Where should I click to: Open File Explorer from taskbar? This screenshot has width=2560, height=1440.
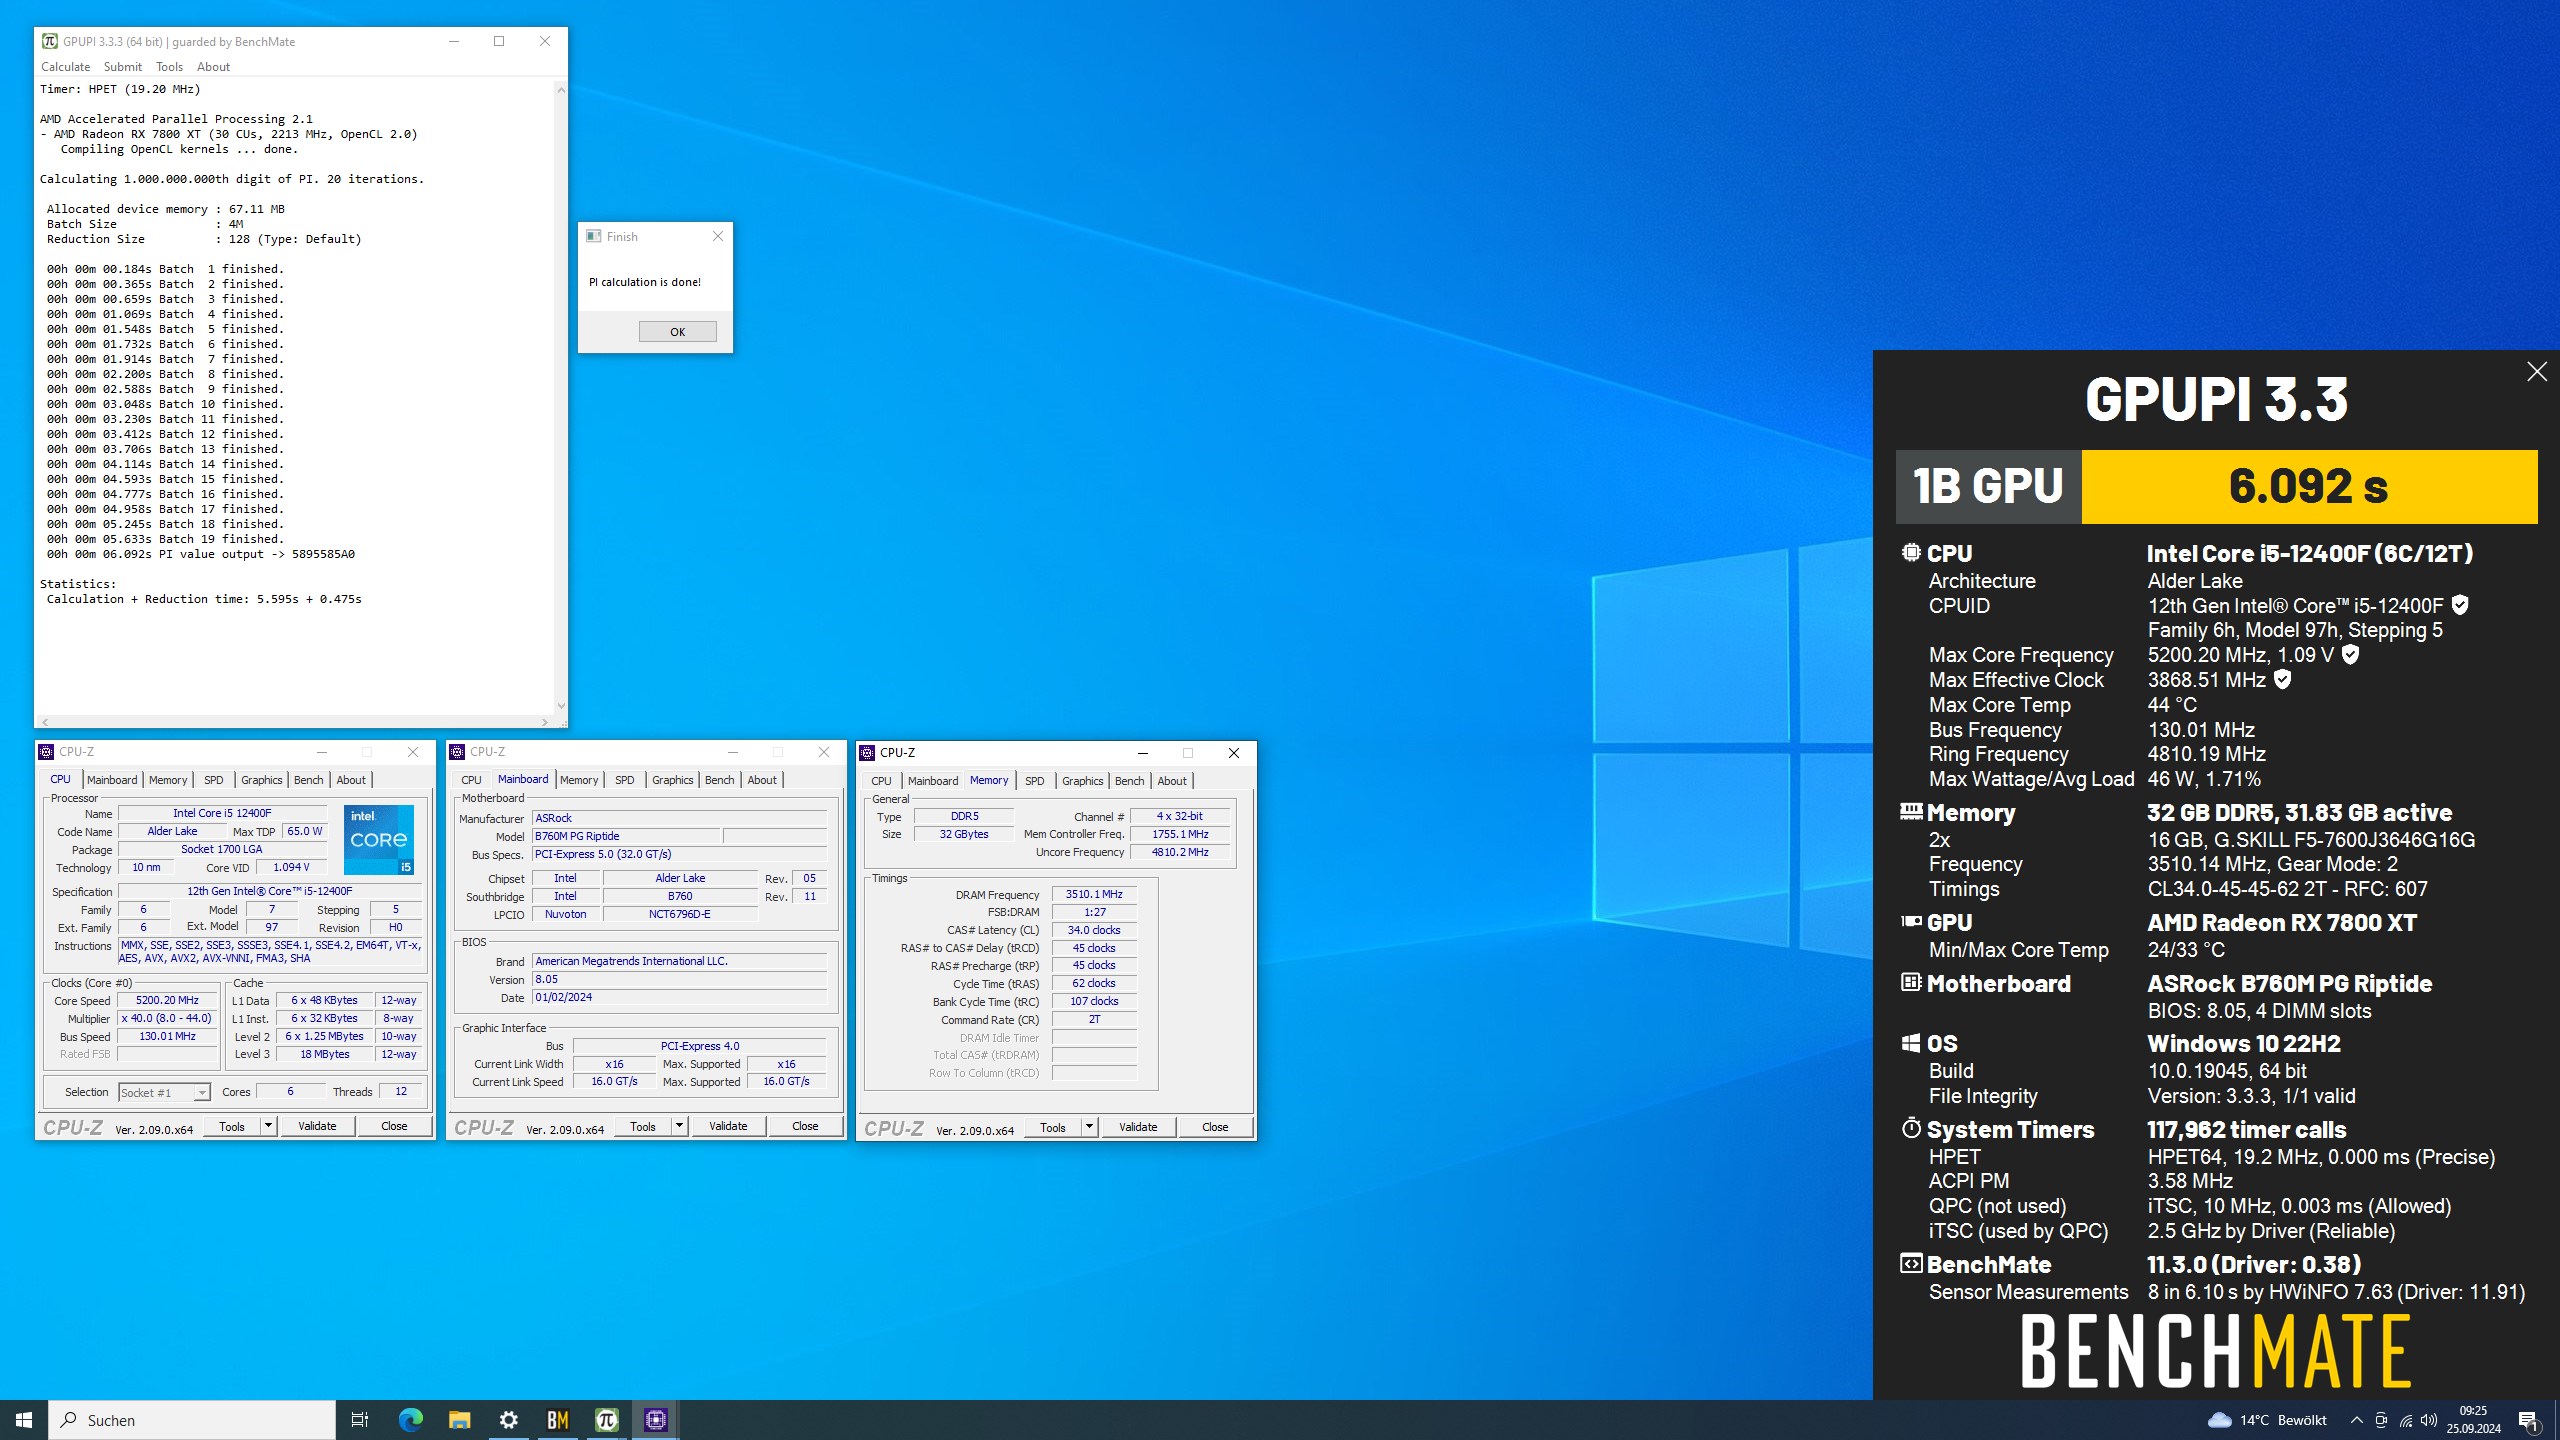pos(459,1420)
